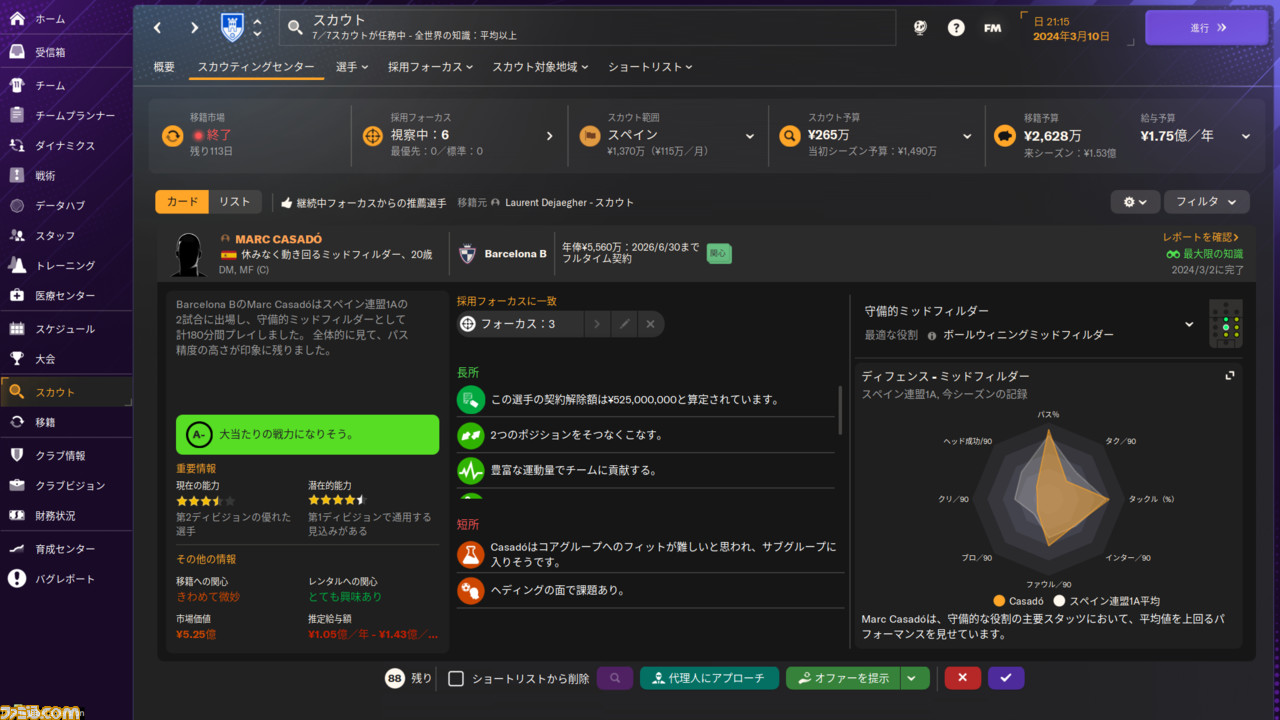Image resolution: width=1280 pixels, height=720 pixels.
Task: Click the magnifier button in bottom bar
Action: coord(615,678)
